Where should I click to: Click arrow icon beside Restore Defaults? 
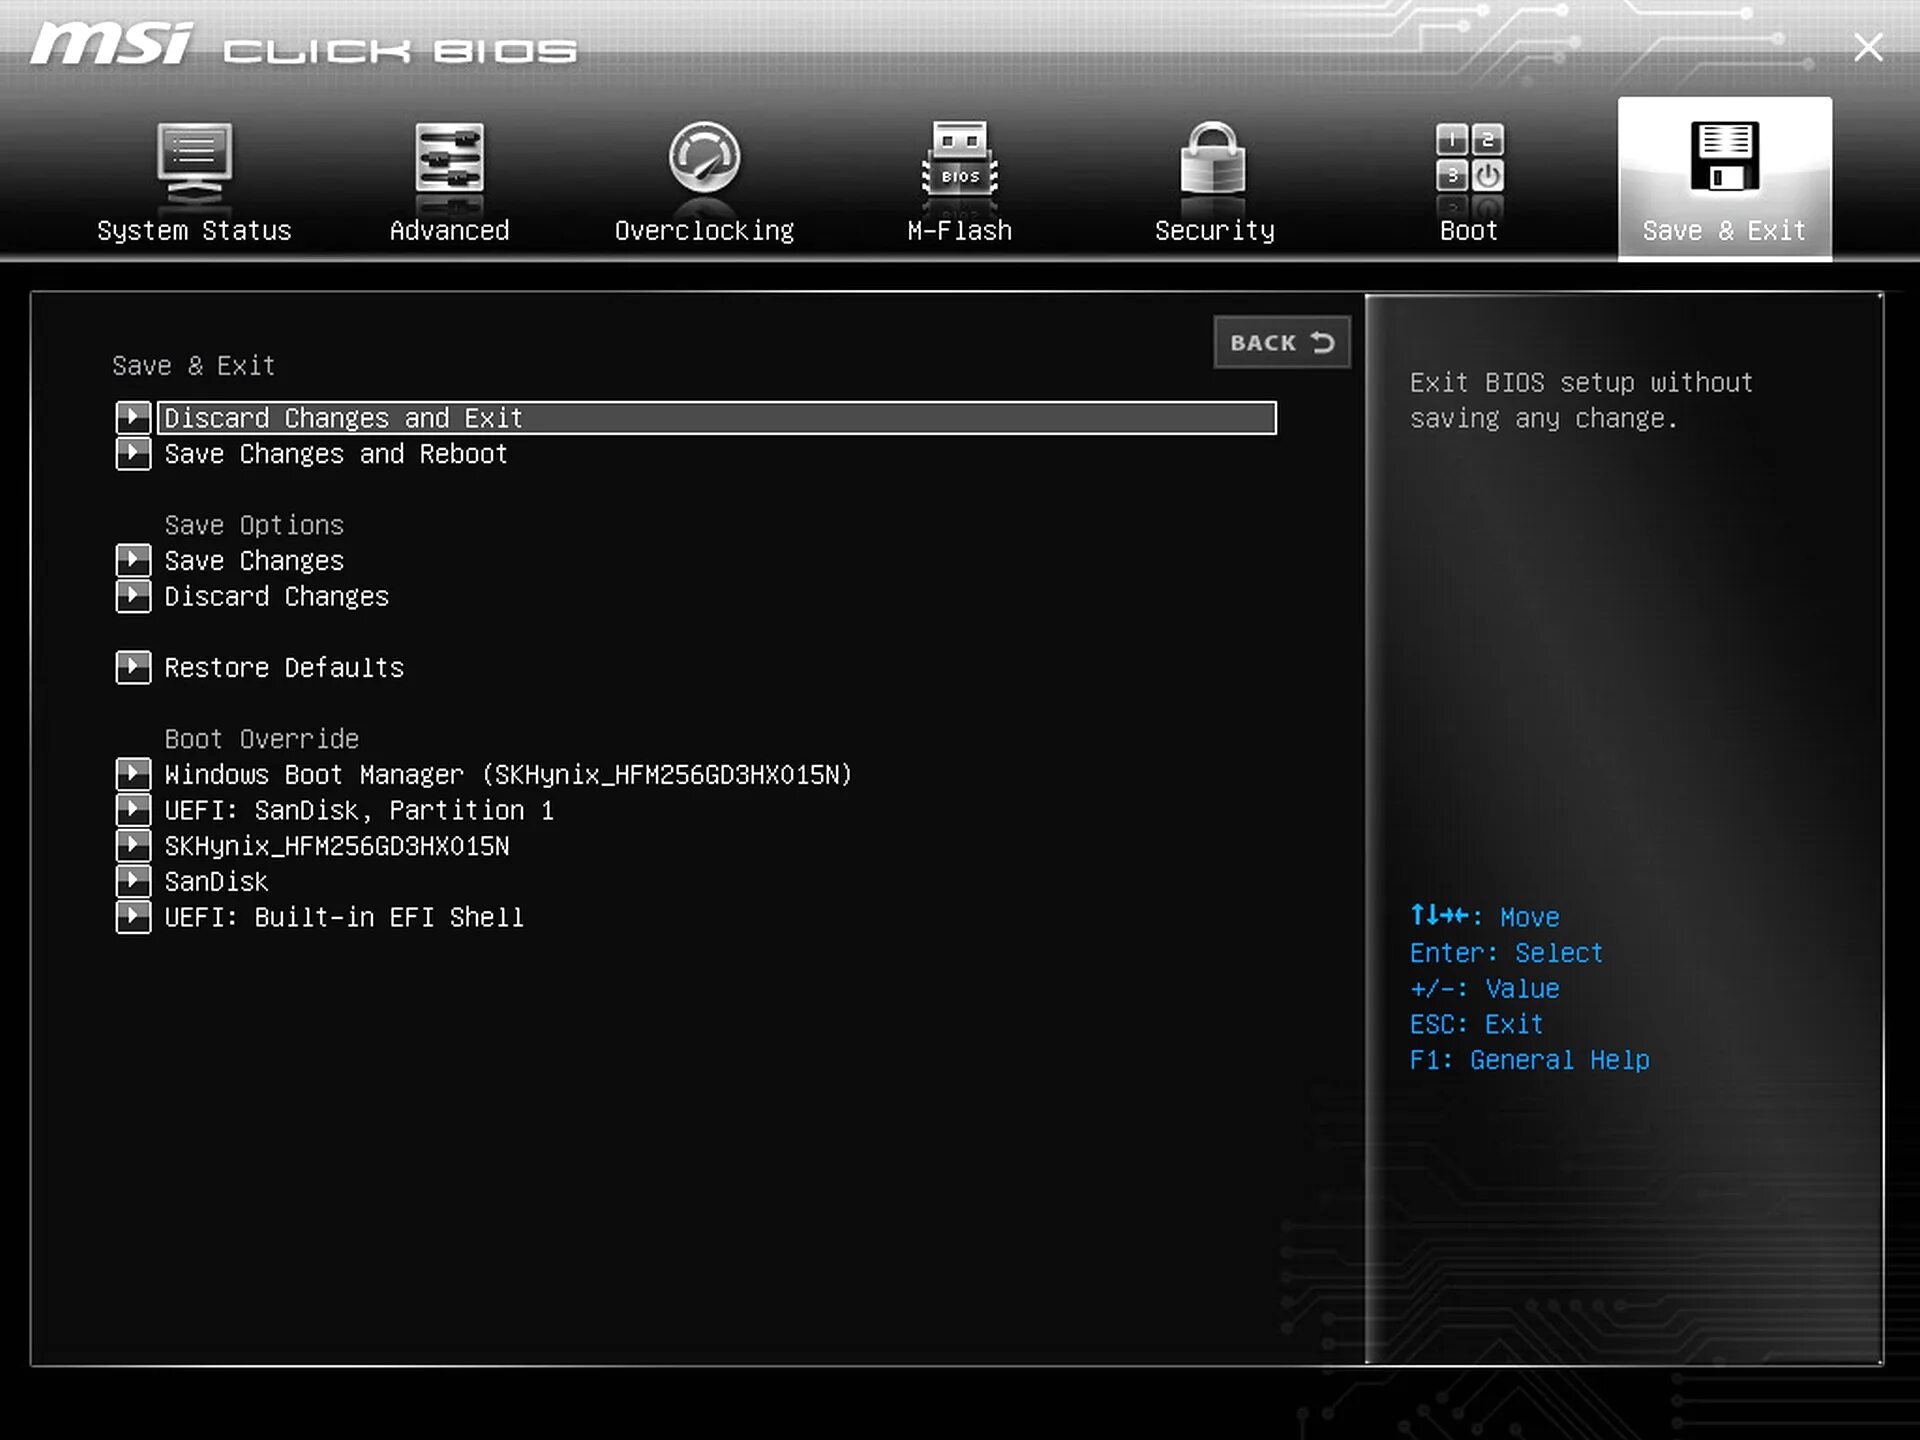(x=133, y=667)
